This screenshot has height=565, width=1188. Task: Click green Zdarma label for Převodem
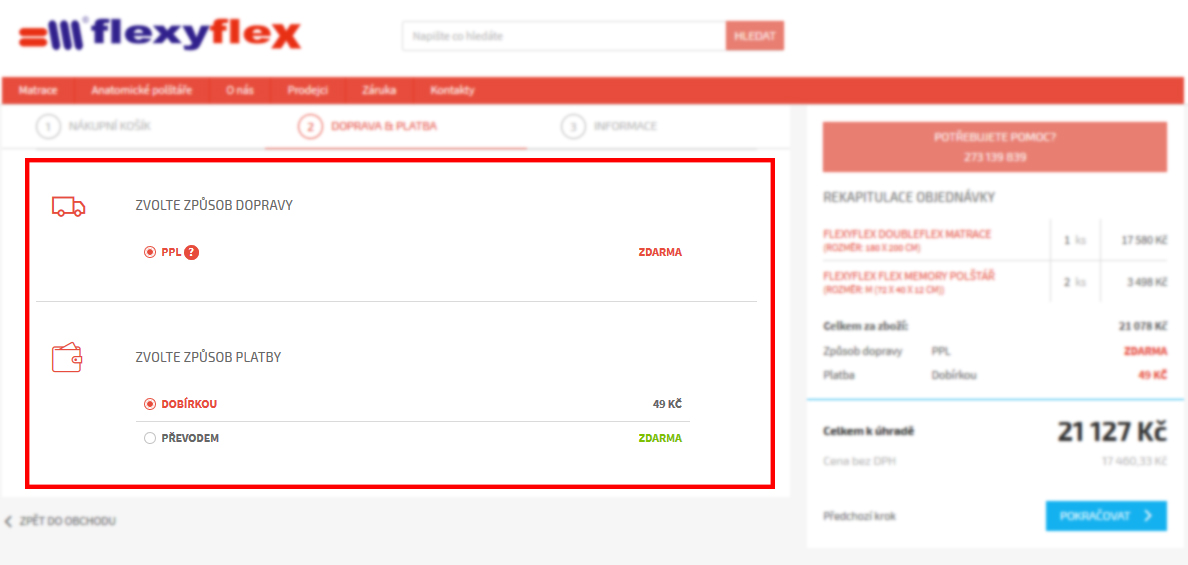(660, 438)
